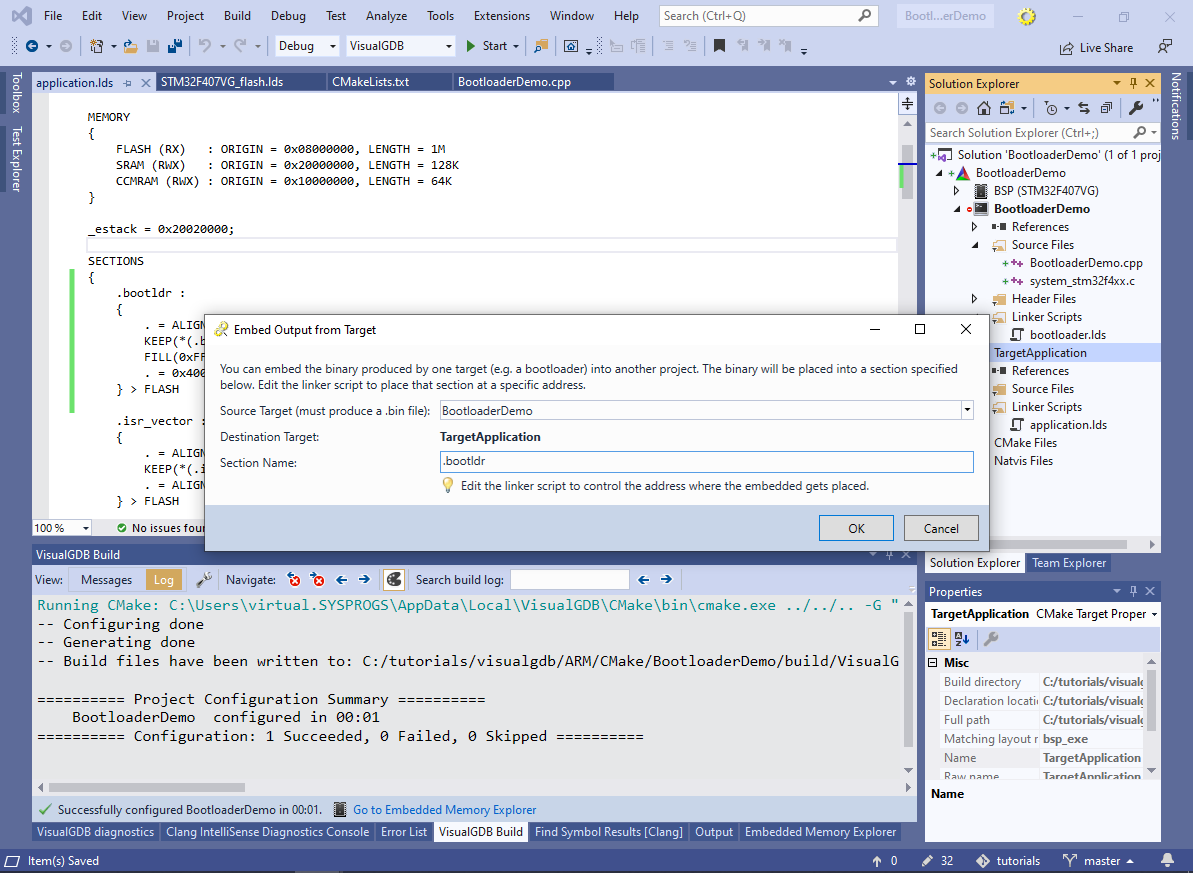Toggle the color palette icon in build toolbar

click(x=393, y=580)
